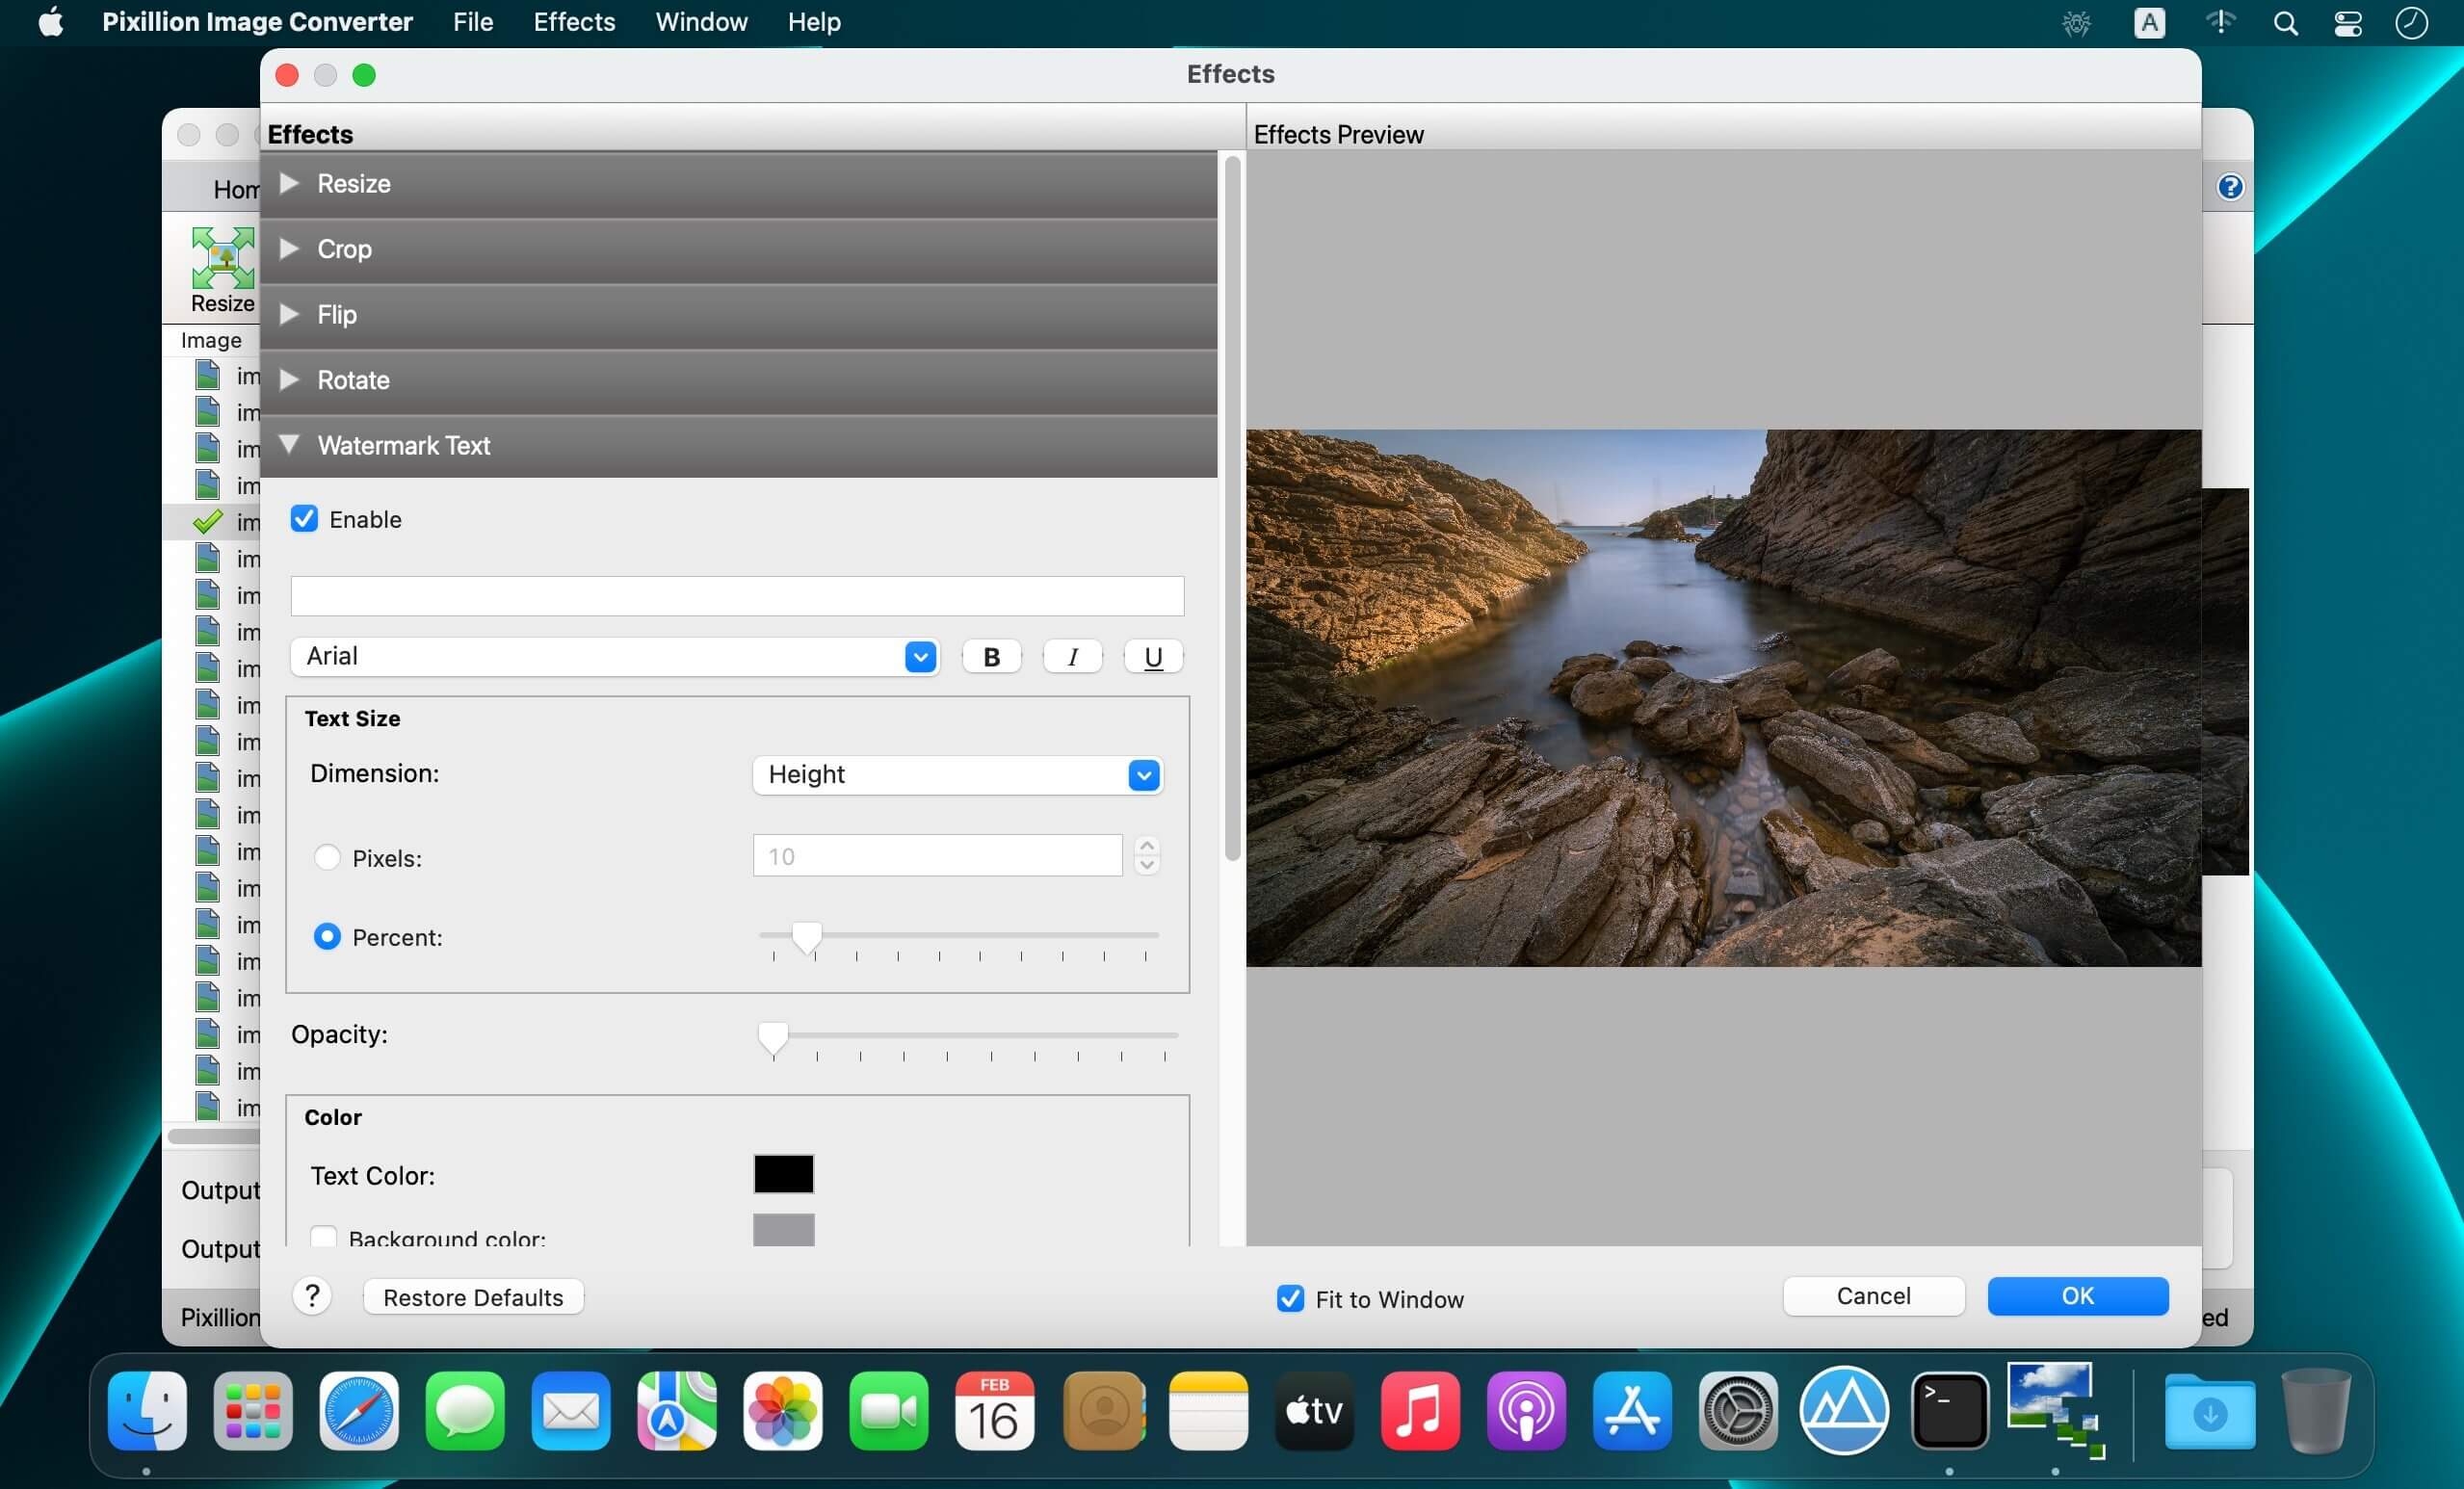The height and width of the screenshot is (1489, 2464).
Task: Open Control Center in menu bar
Action: [2348, 23]
